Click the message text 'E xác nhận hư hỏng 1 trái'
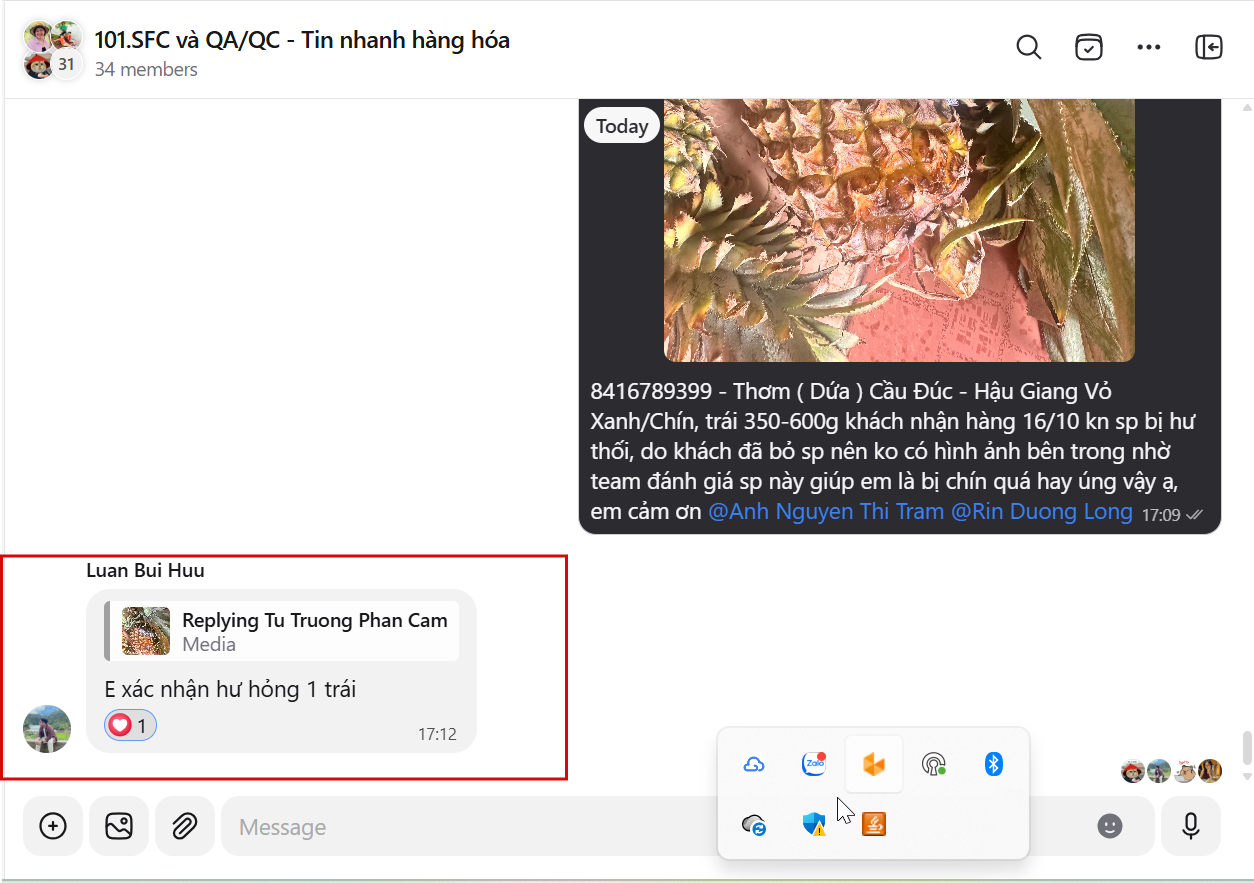 (x=230, y=689)
